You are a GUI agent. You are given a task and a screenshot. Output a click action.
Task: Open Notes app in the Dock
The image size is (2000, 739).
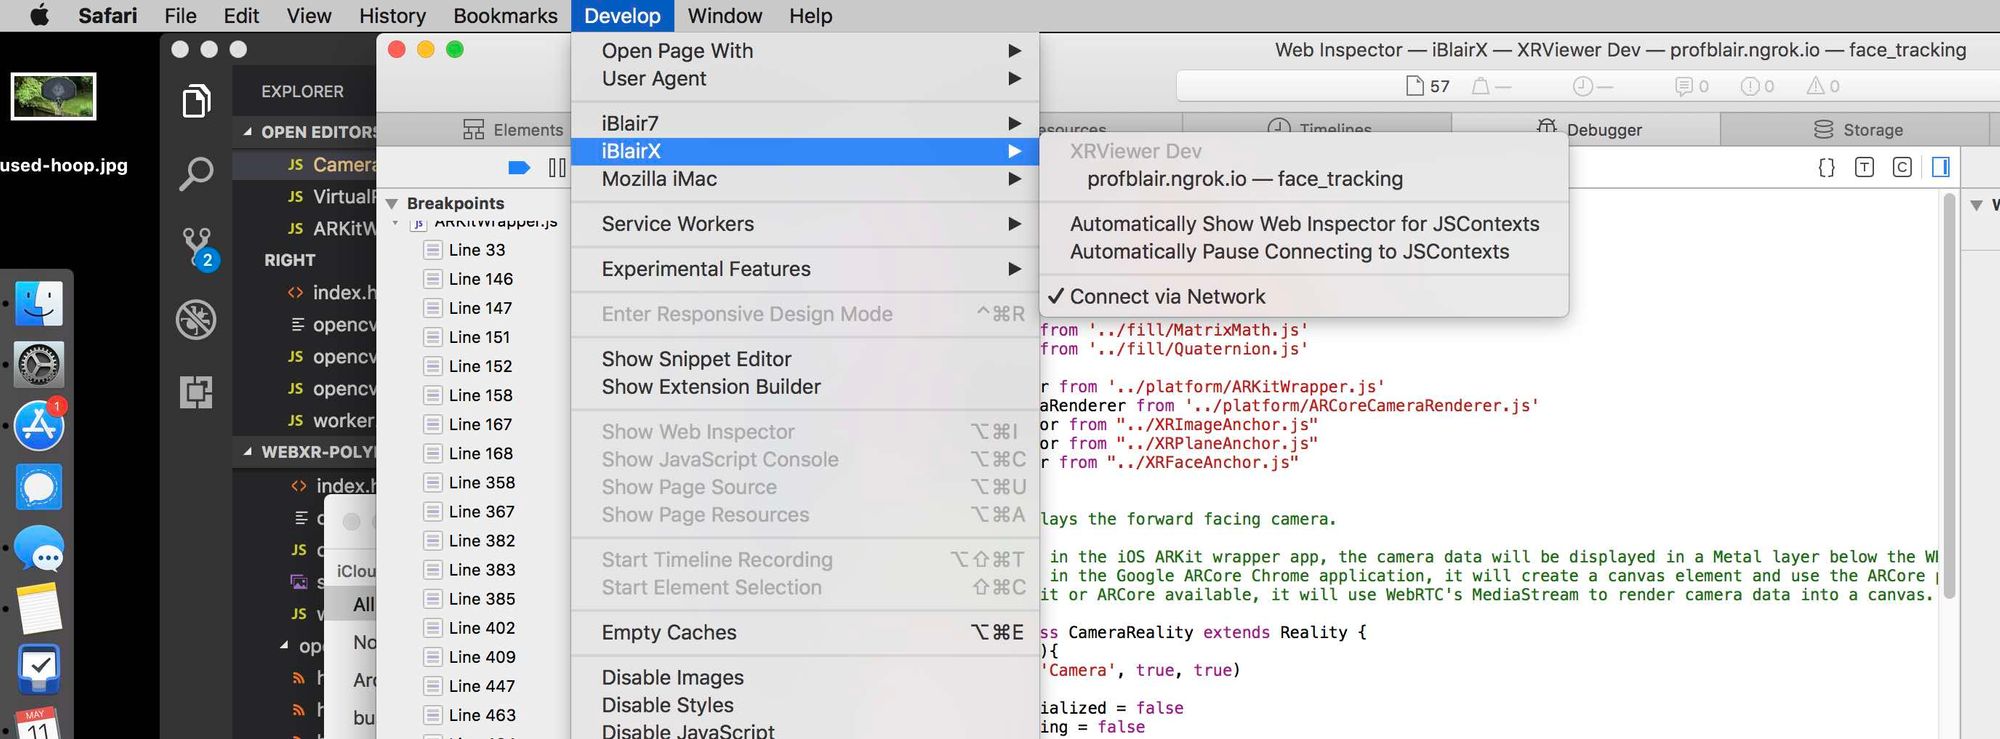point(39,609)
